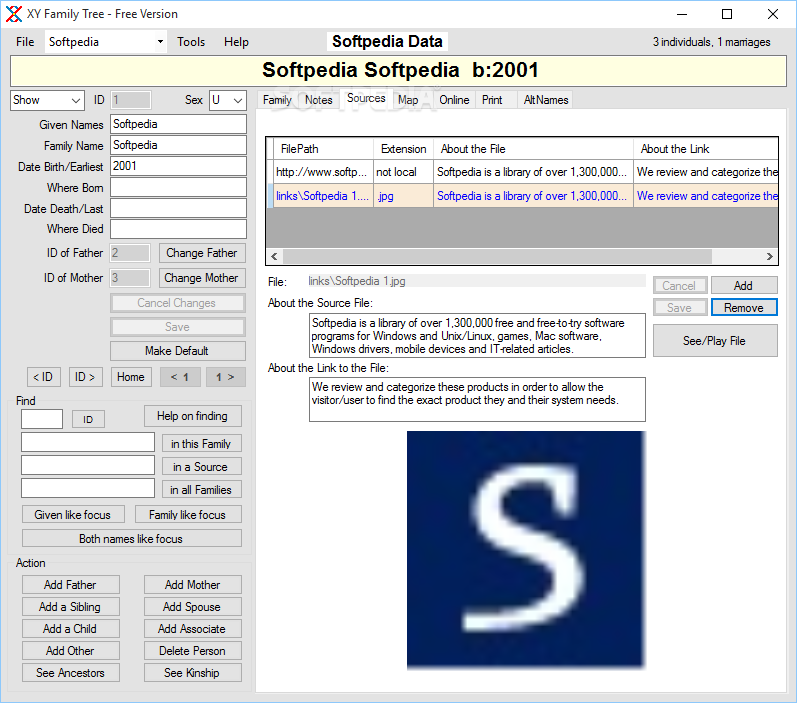Open the File menu
This screenshot has width=797, height=703.
(x=25, y=42)
